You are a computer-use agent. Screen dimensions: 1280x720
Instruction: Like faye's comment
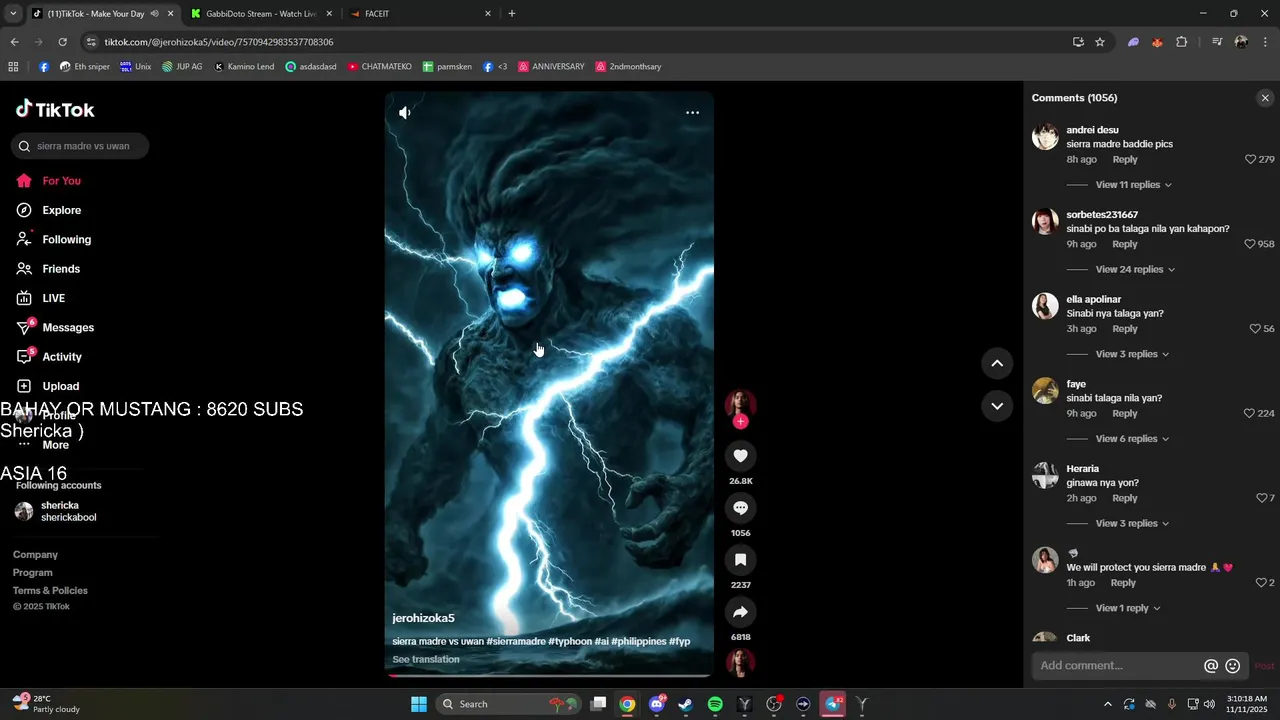(1250, 414)
